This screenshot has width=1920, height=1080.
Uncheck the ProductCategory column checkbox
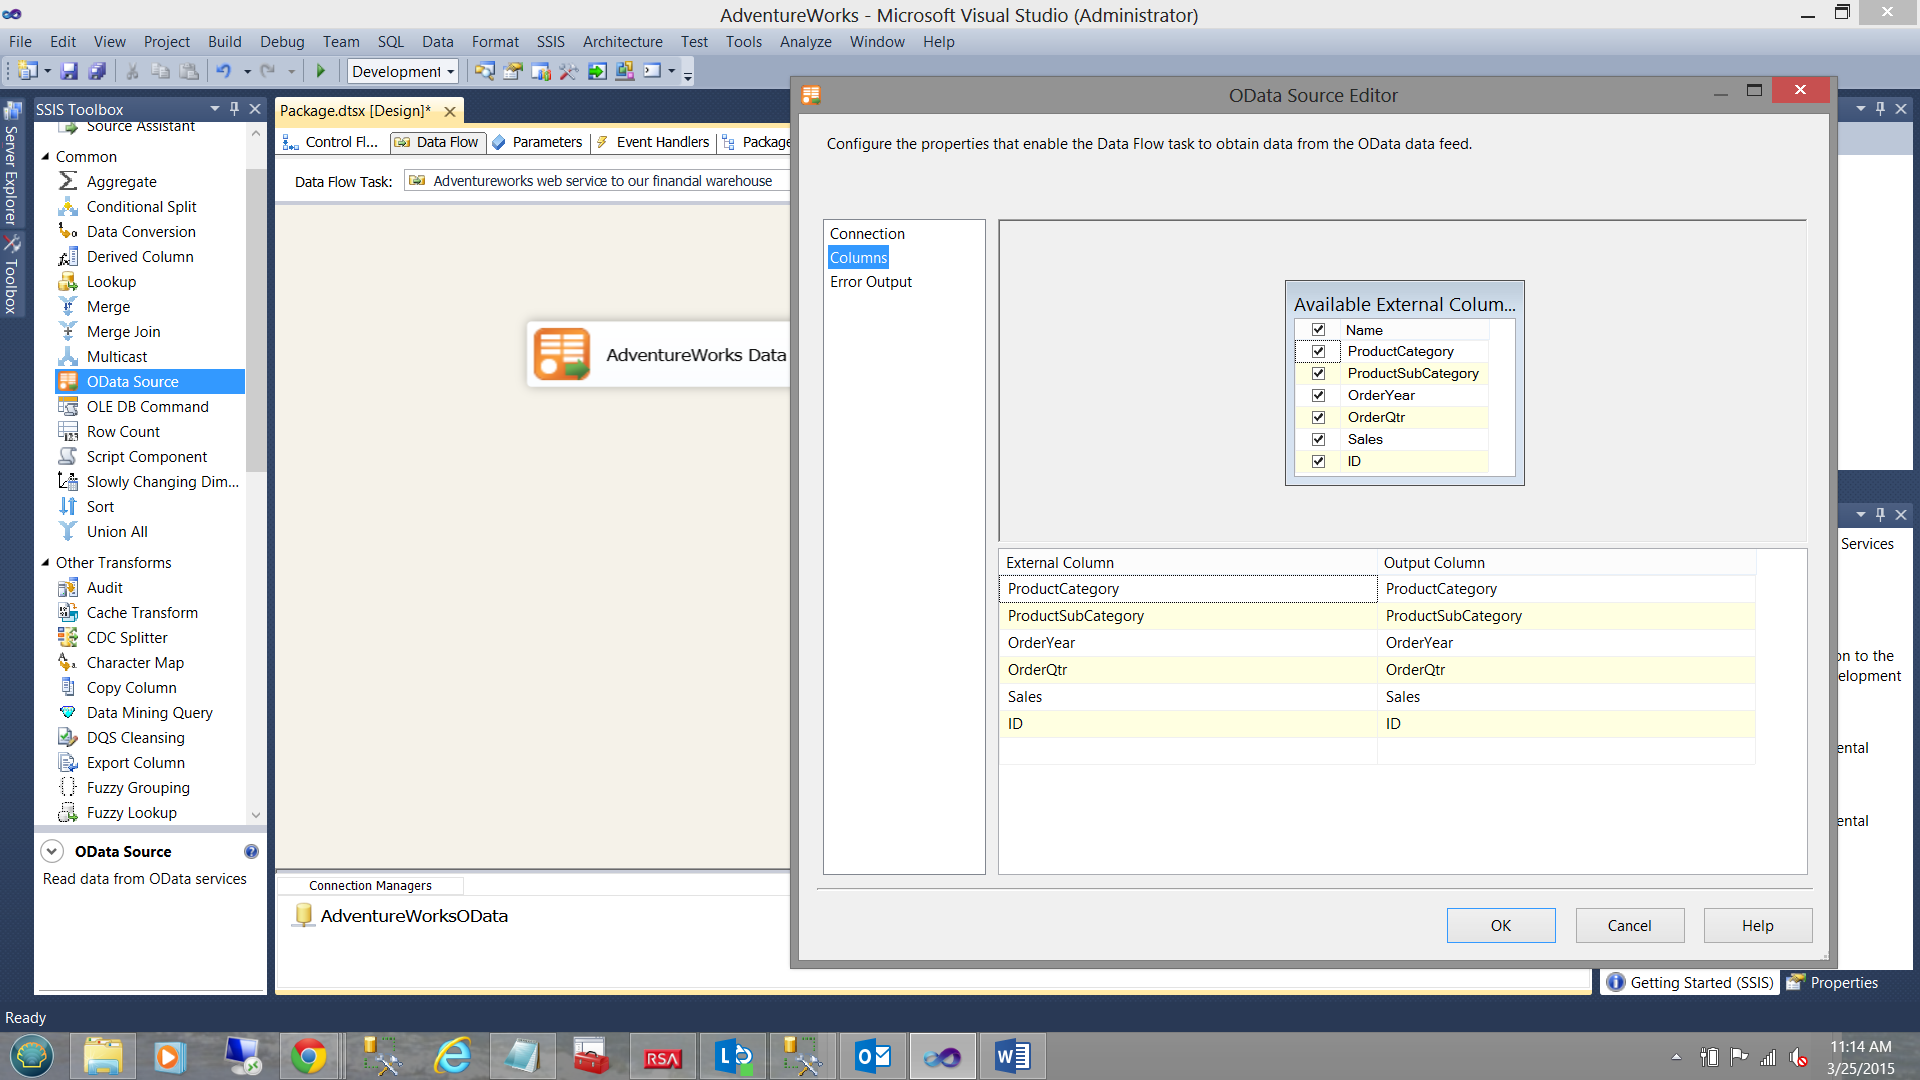pyautogui.click(x=1318, y=351)
